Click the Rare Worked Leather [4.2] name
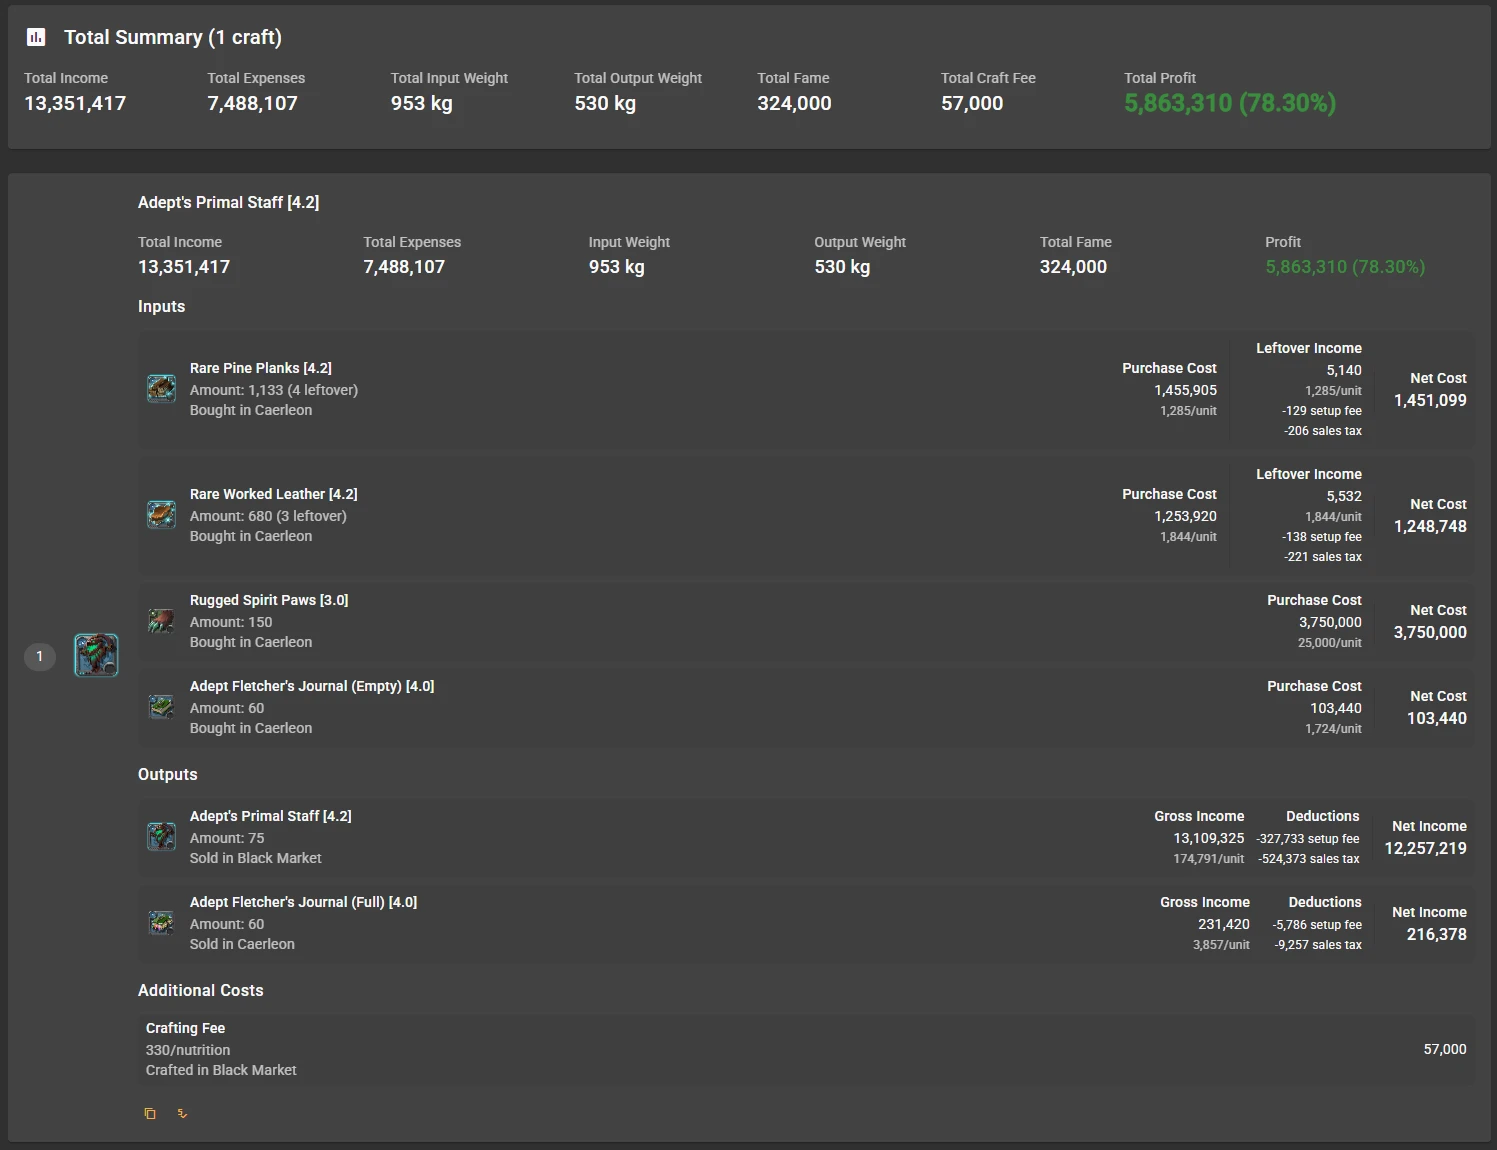1497x1150 pixels. (x=273, y=494)
